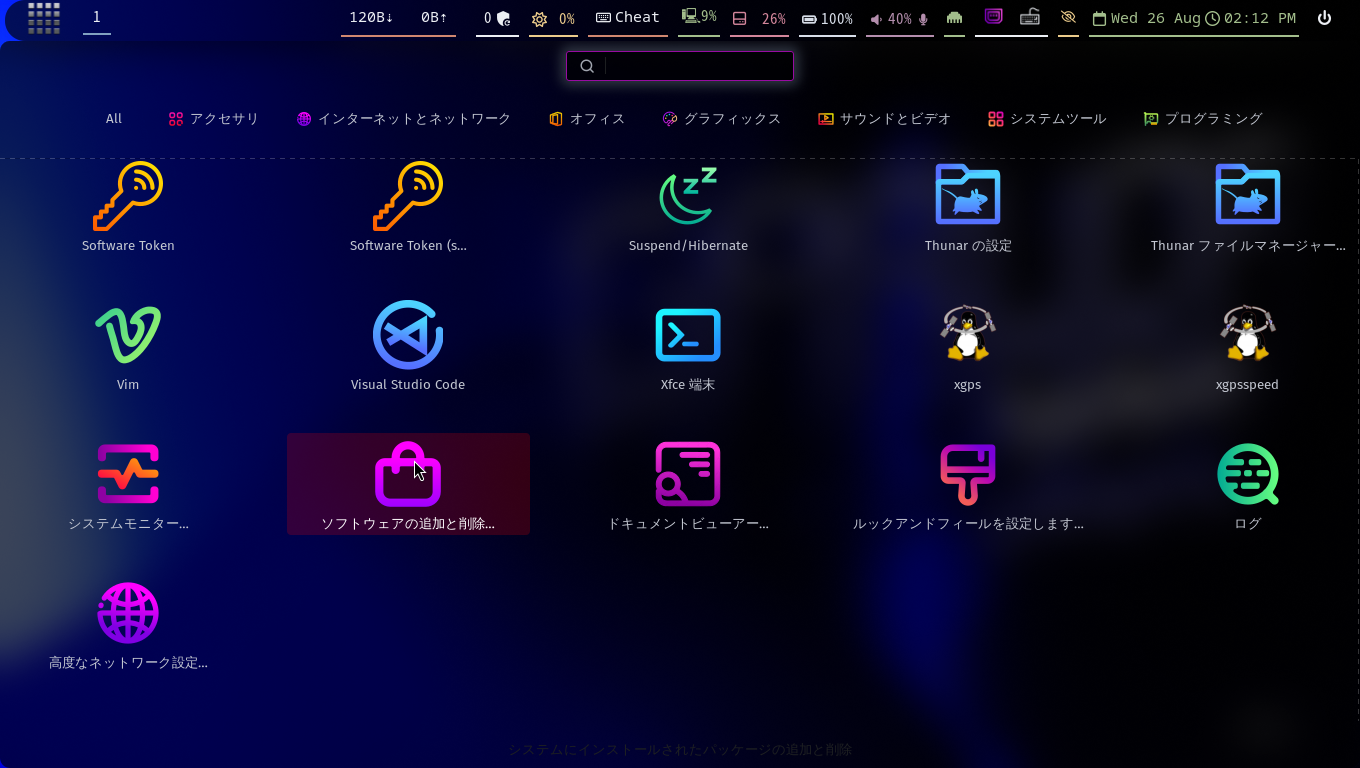
Task: Click the ログ label text
Action: 1248,524
